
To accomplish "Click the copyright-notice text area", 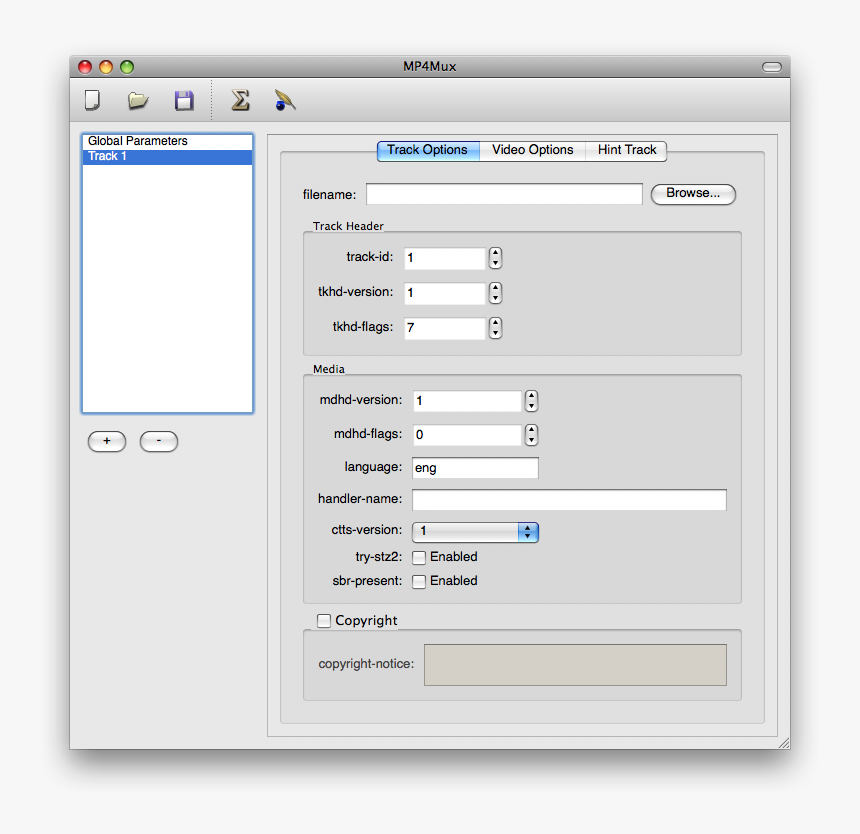I will tap(575, 665).
